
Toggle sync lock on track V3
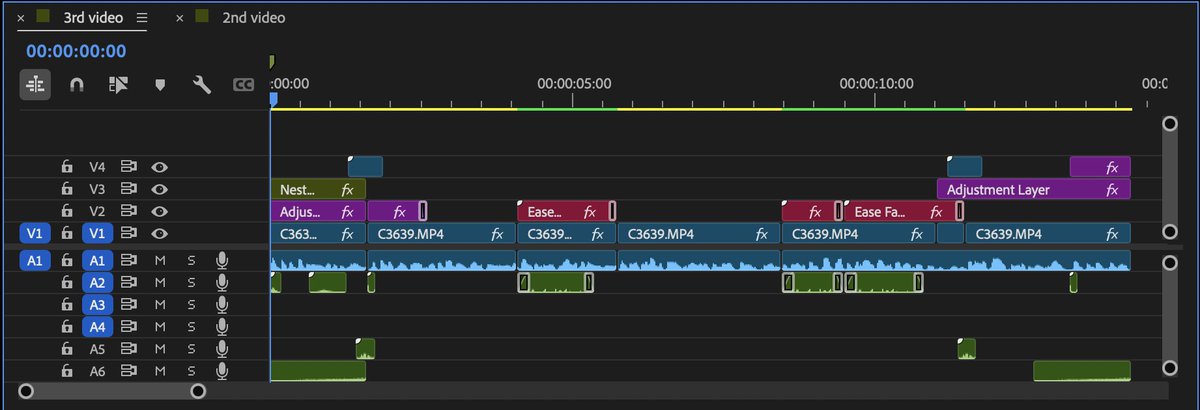128,189
